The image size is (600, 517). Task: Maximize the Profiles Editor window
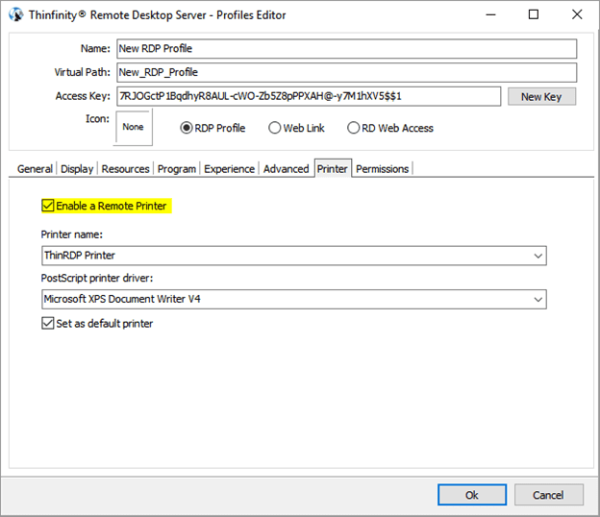[x=533, y=15]
